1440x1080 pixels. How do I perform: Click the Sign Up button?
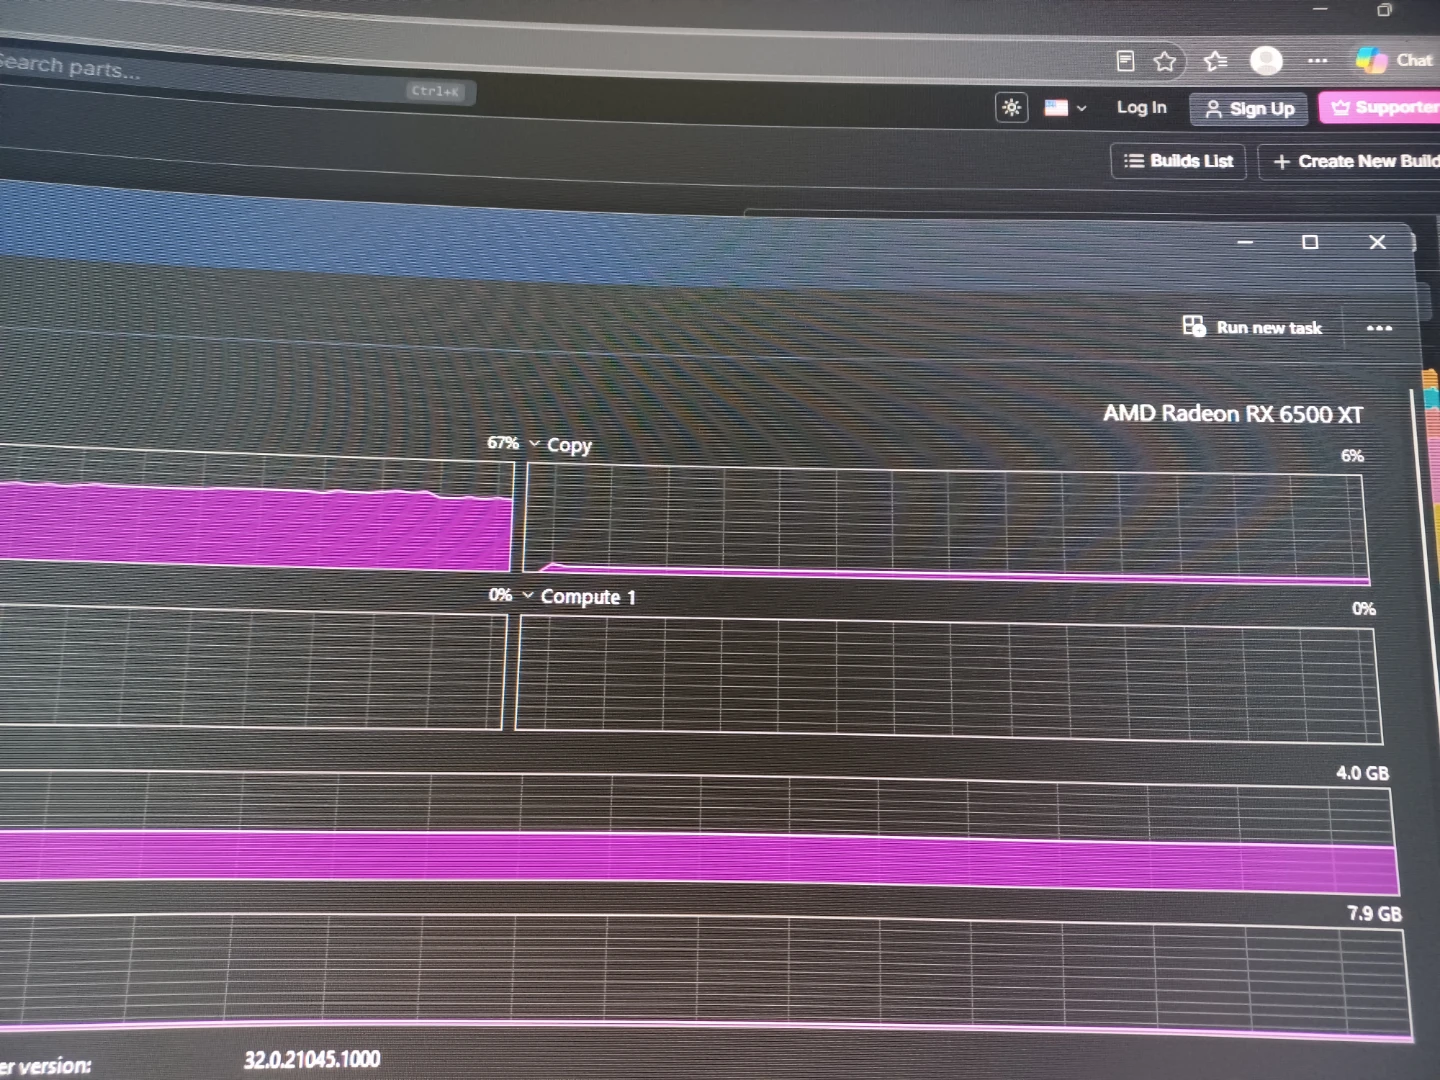[1249, 109]
